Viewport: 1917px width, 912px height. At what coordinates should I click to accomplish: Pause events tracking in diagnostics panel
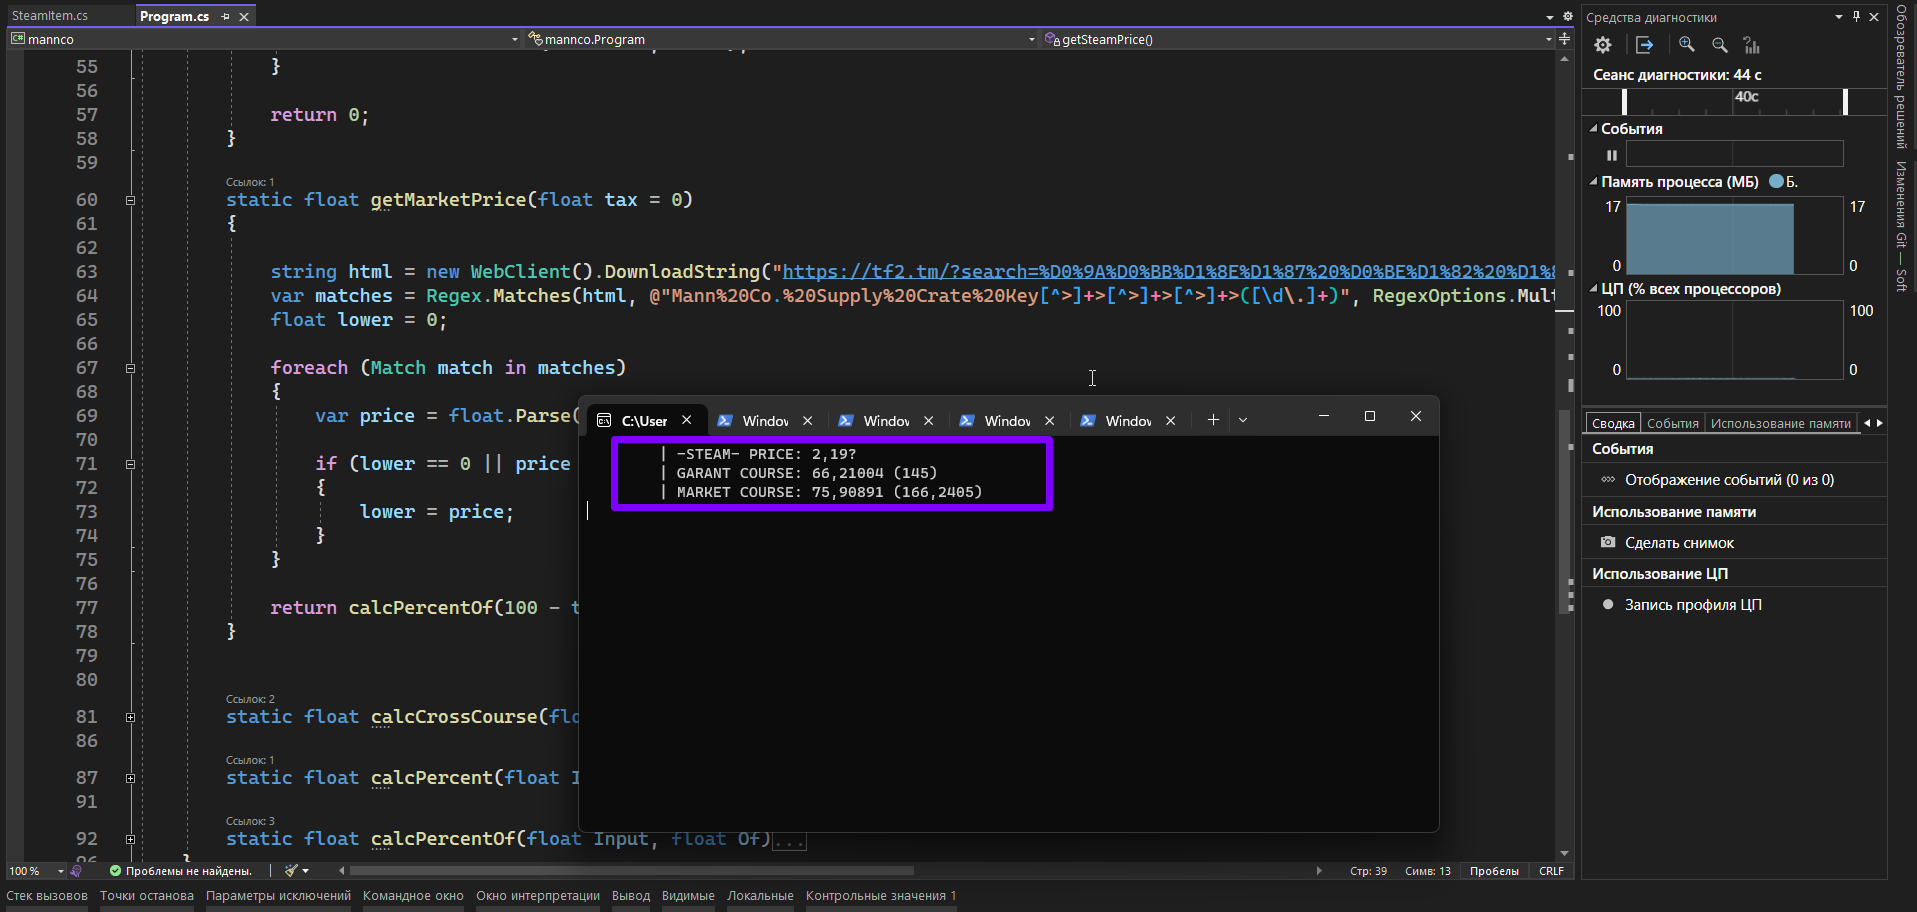[x=1612, y=155]
